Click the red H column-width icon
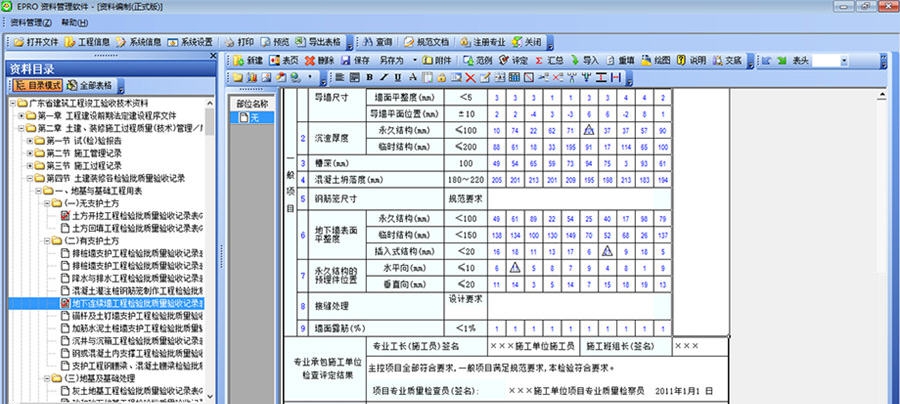The height and width of the screenshot is (404, 900). [616, 77]
